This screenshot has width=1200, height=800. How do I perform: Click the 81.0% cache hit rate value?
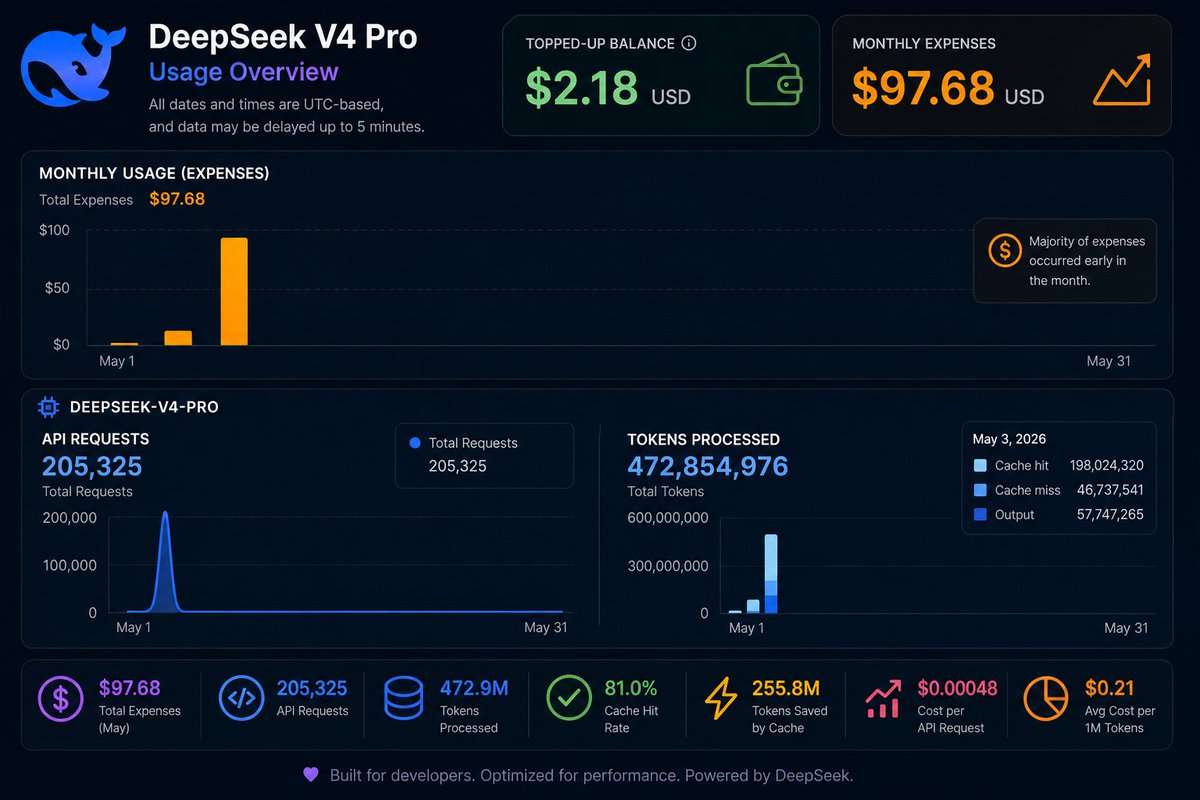(x=631, y=688)
